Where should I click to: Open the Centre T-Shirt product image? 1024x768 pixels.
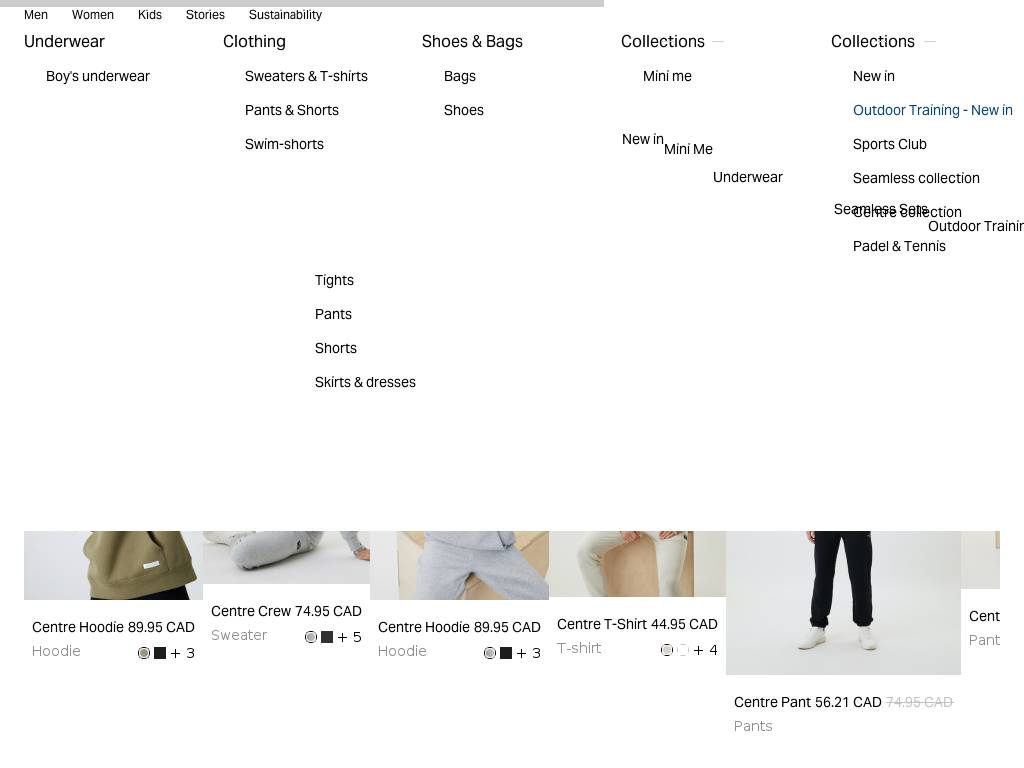point(637,564)
